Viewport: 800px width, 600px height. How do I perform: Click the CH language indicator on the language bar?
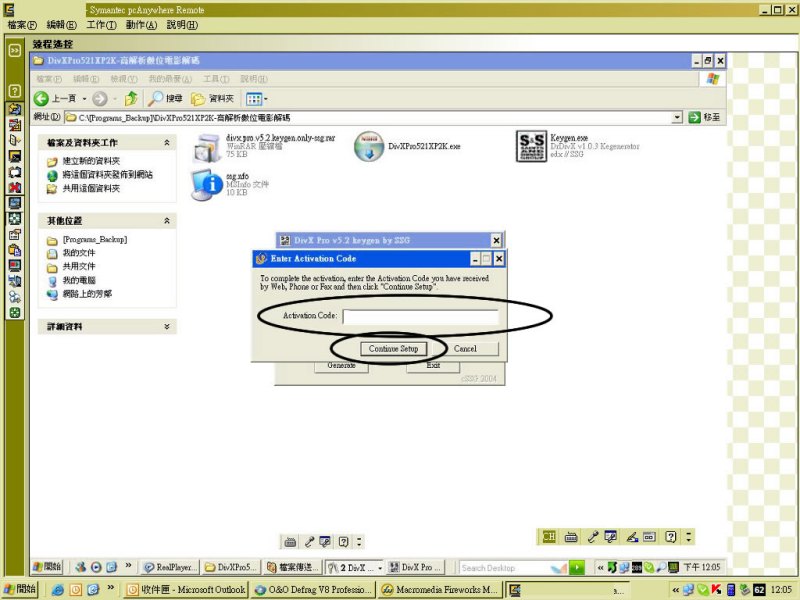point(549,536)
